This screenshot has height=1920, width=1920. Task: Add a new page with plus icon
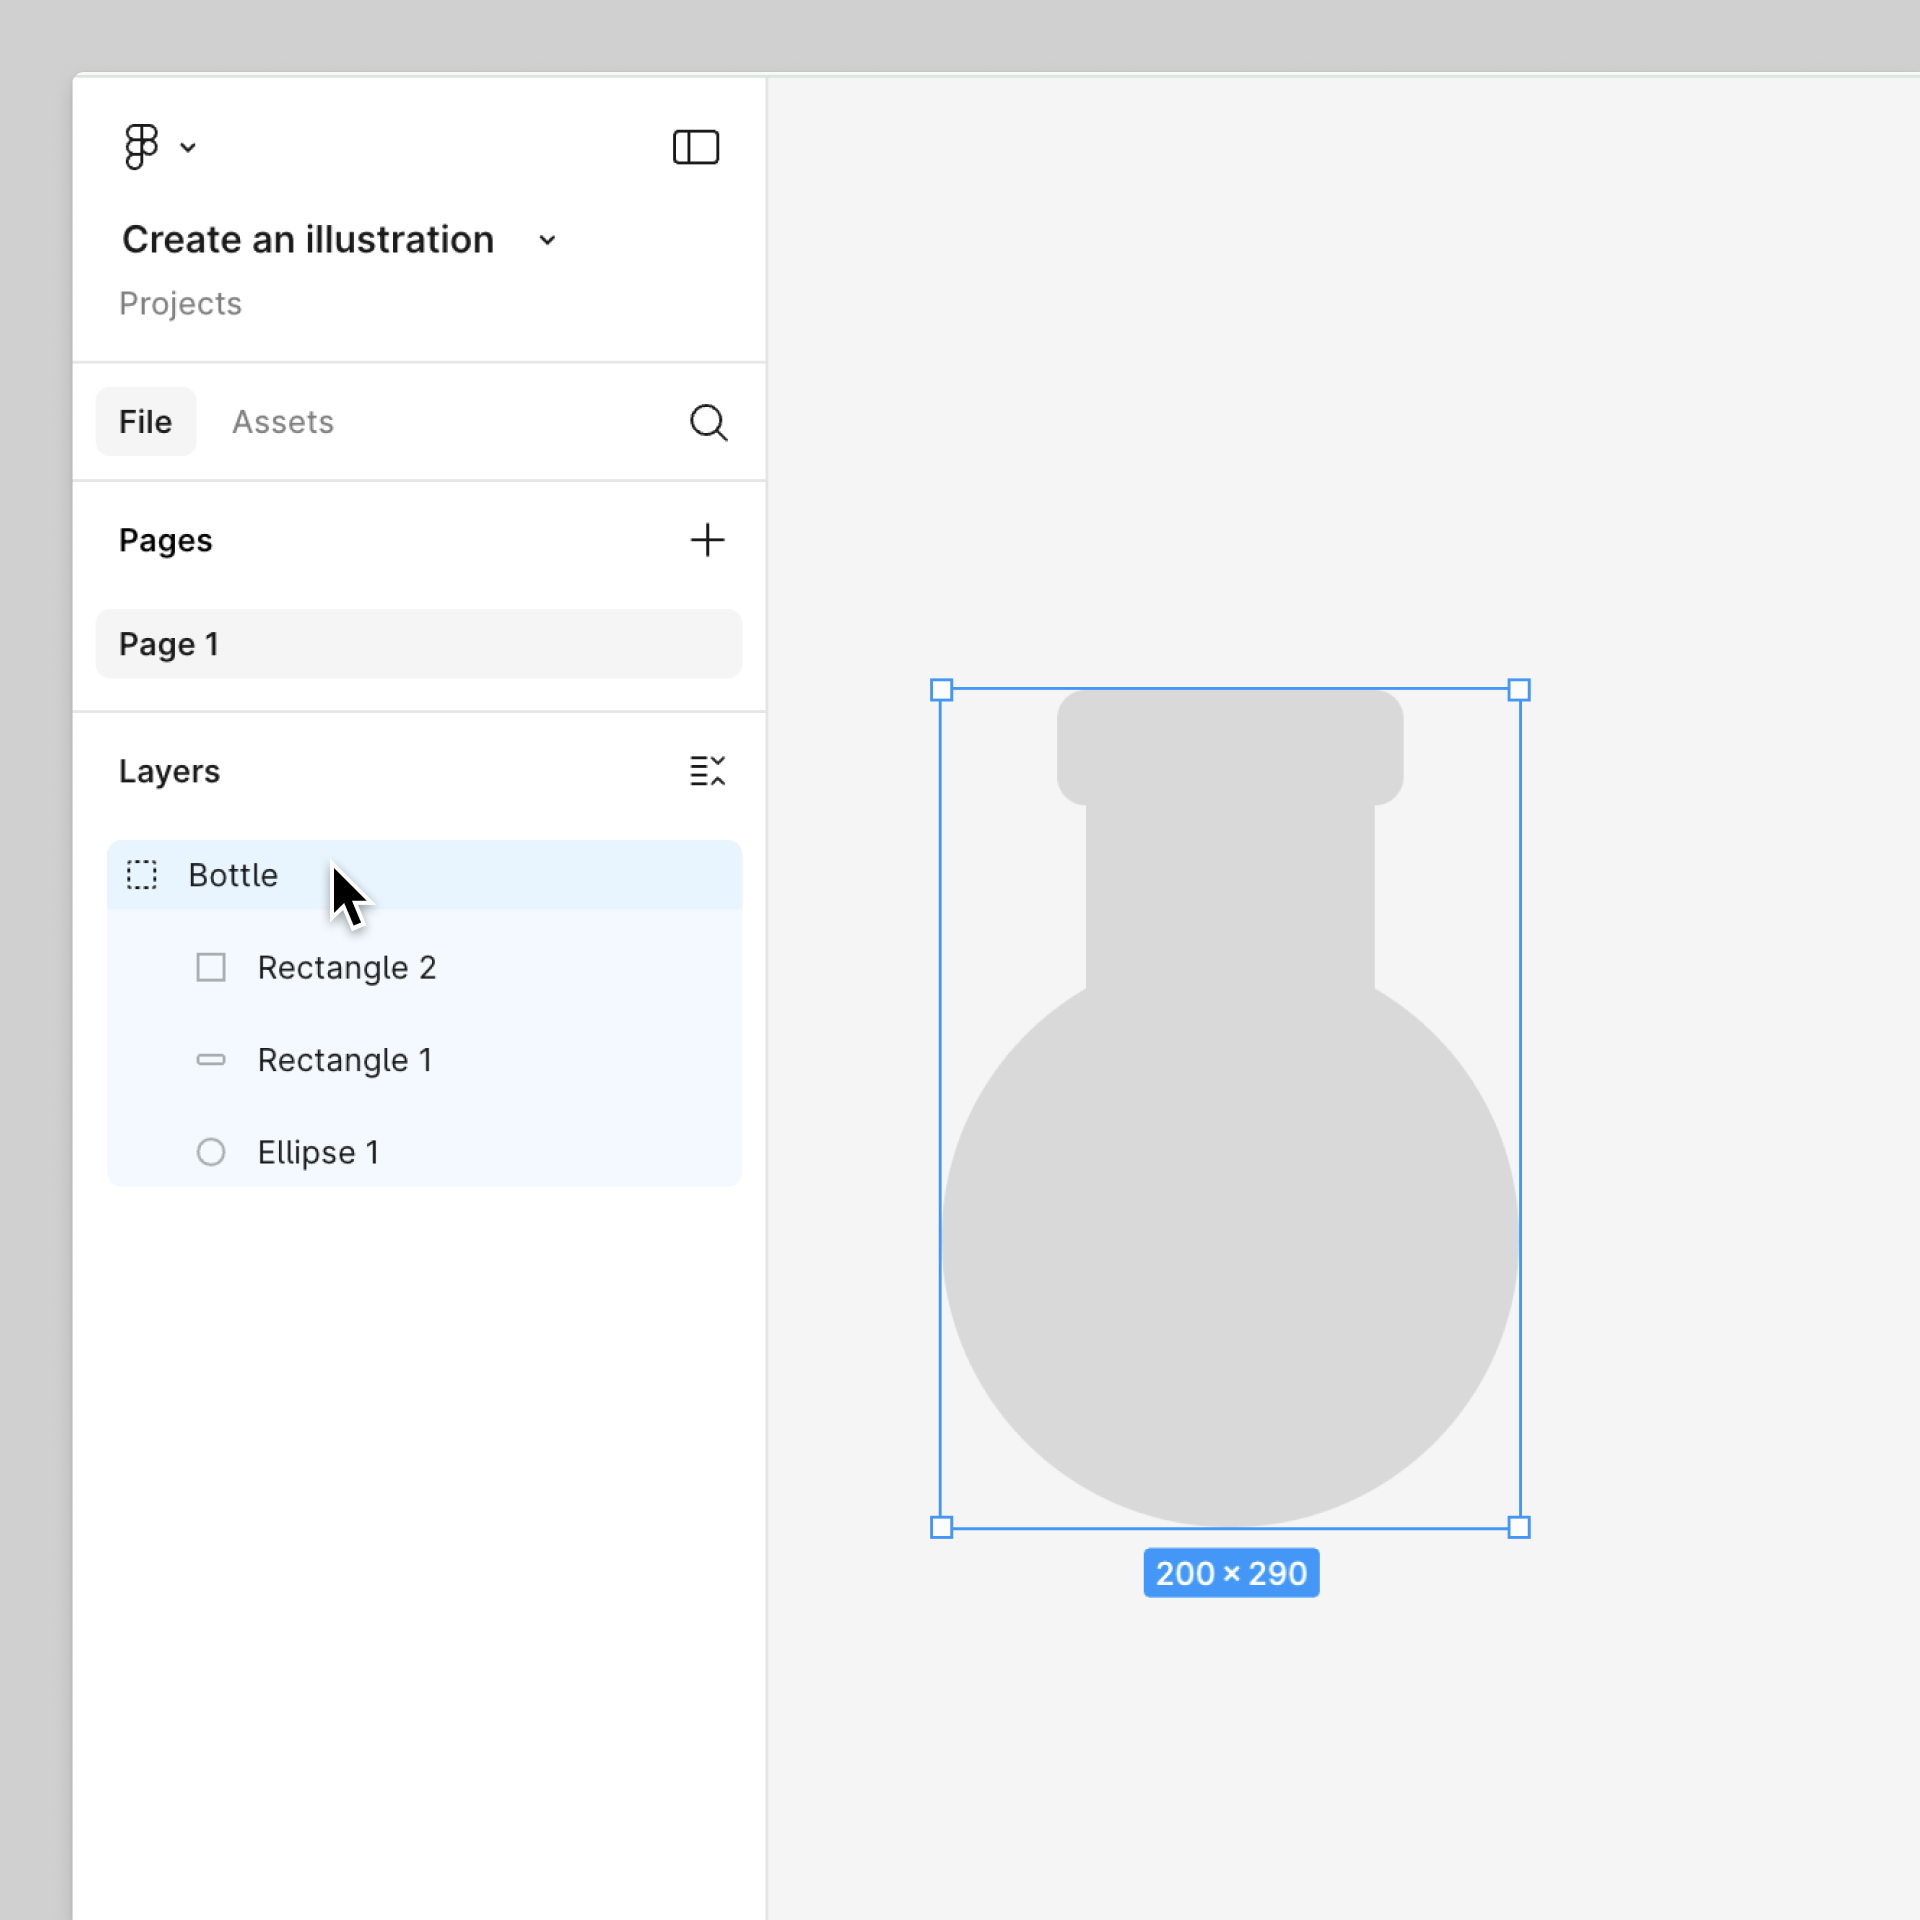(707, 540)
